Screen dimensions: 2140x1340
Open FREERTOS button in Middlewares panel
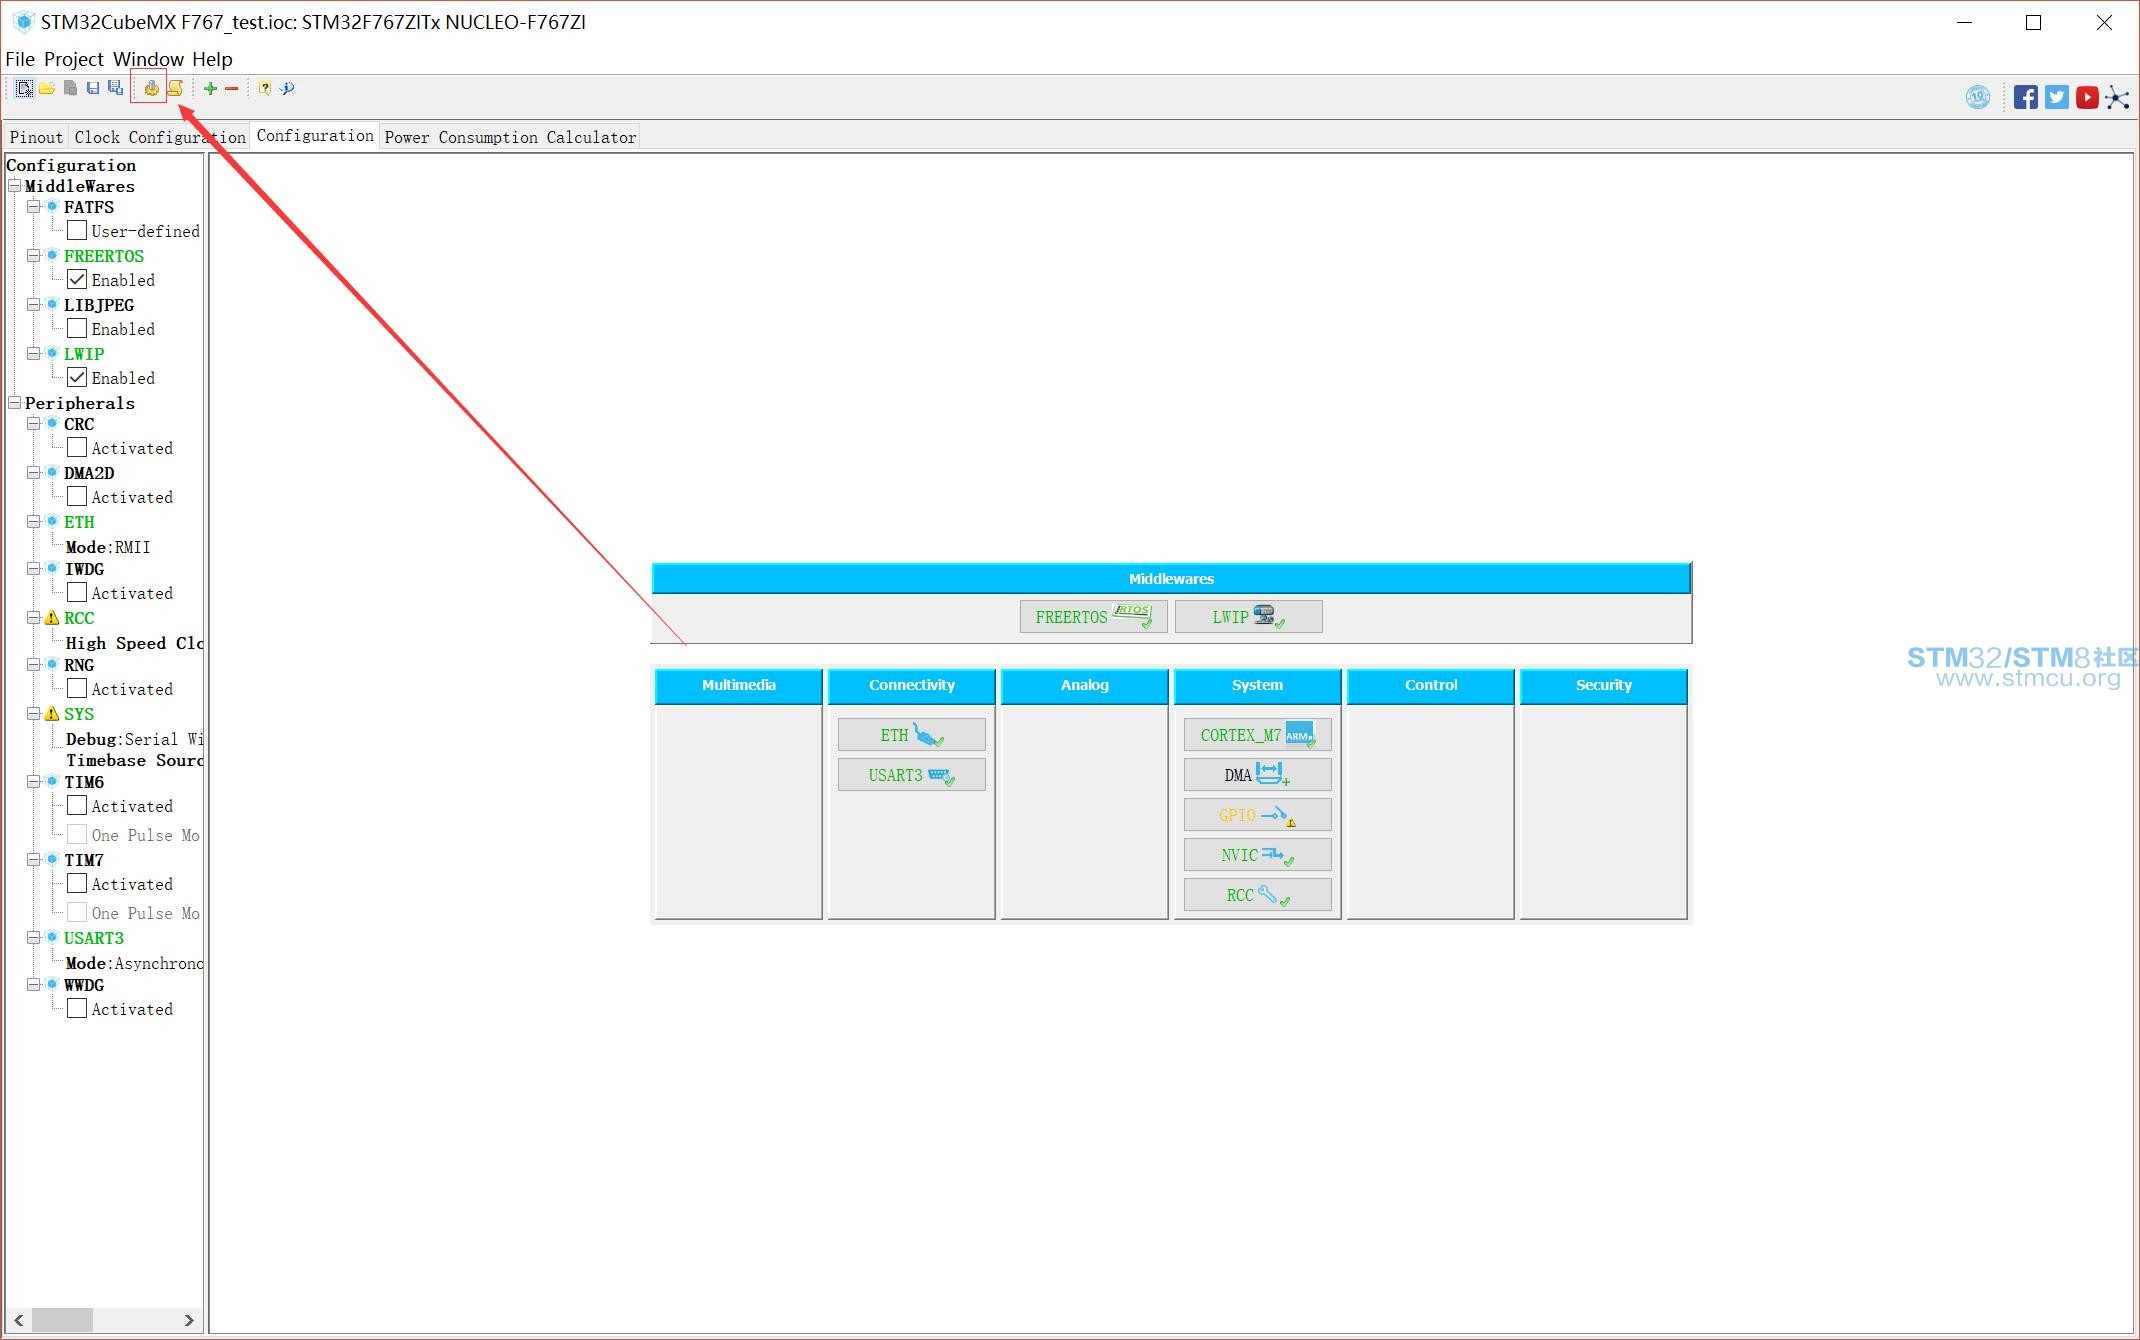click(x=1093, y=617)
